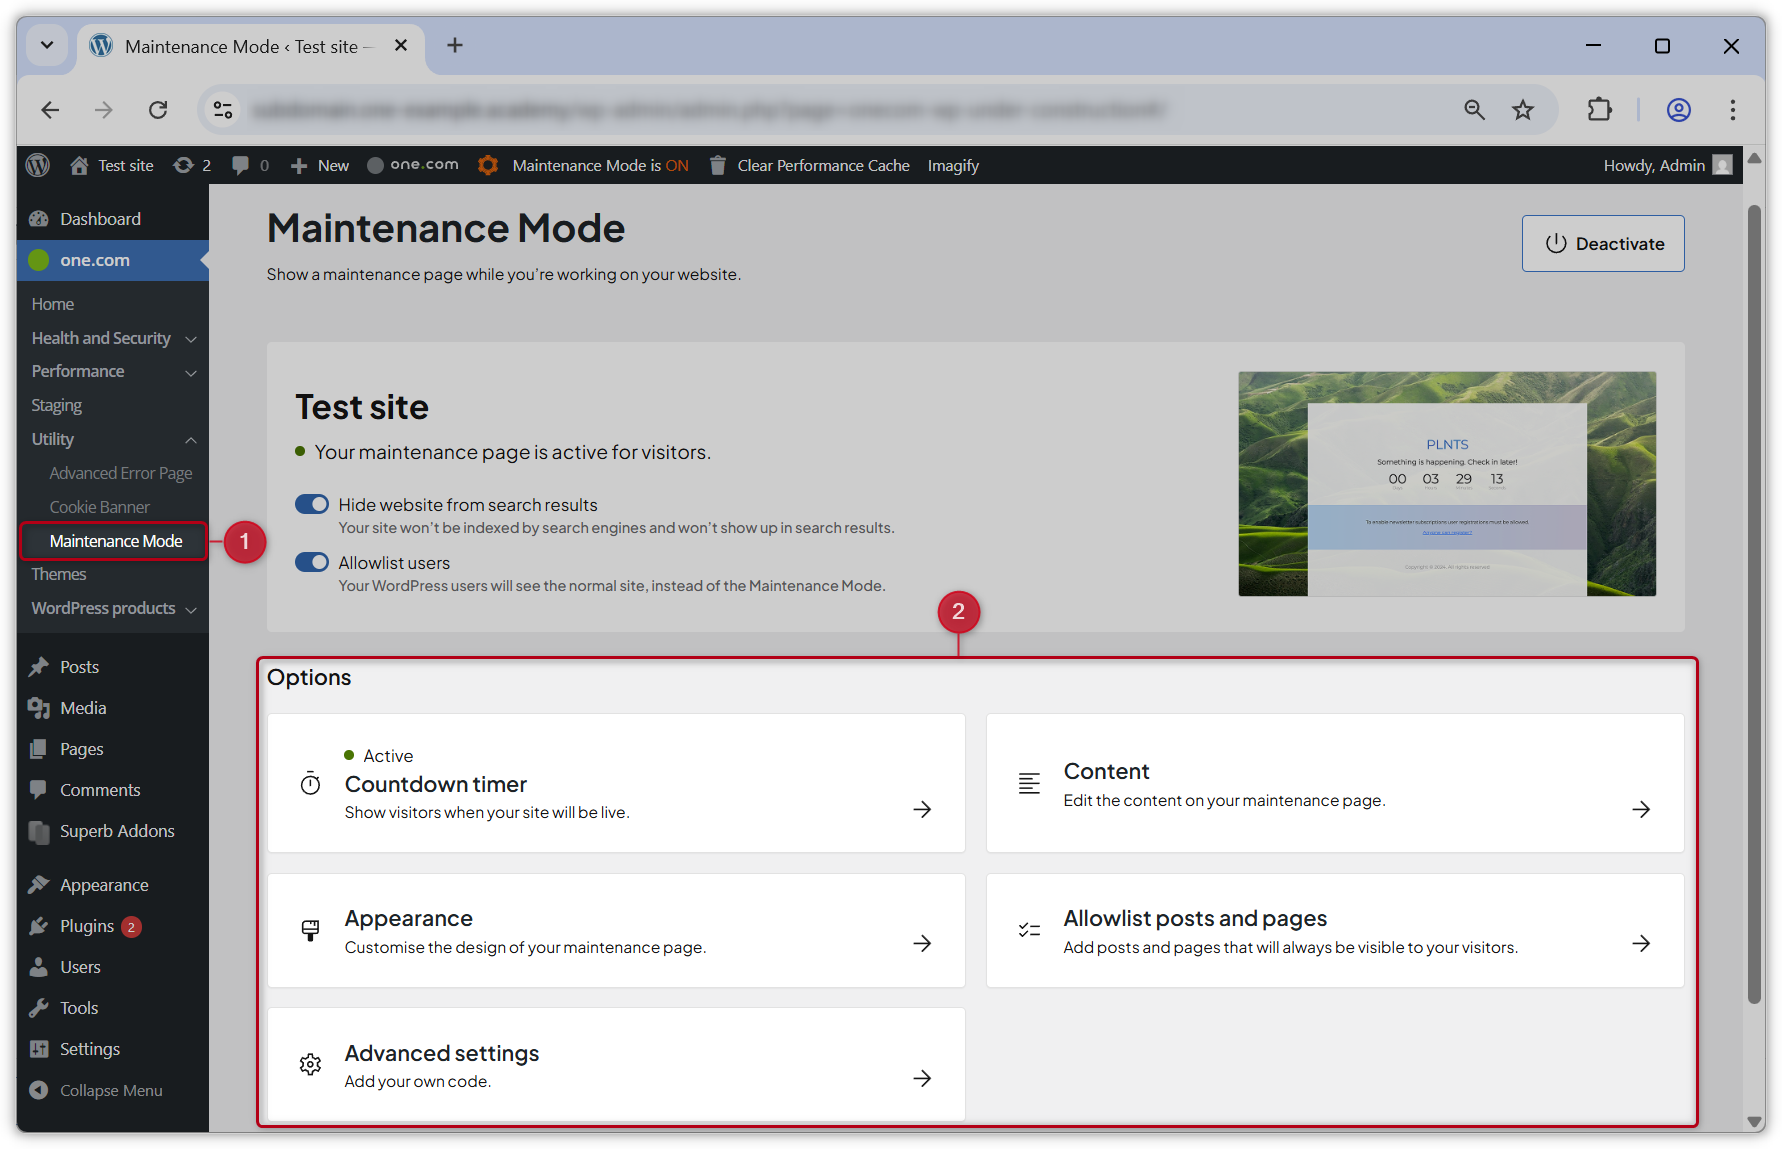Click the WordPress logo in the admin bar

coord(37,165)
